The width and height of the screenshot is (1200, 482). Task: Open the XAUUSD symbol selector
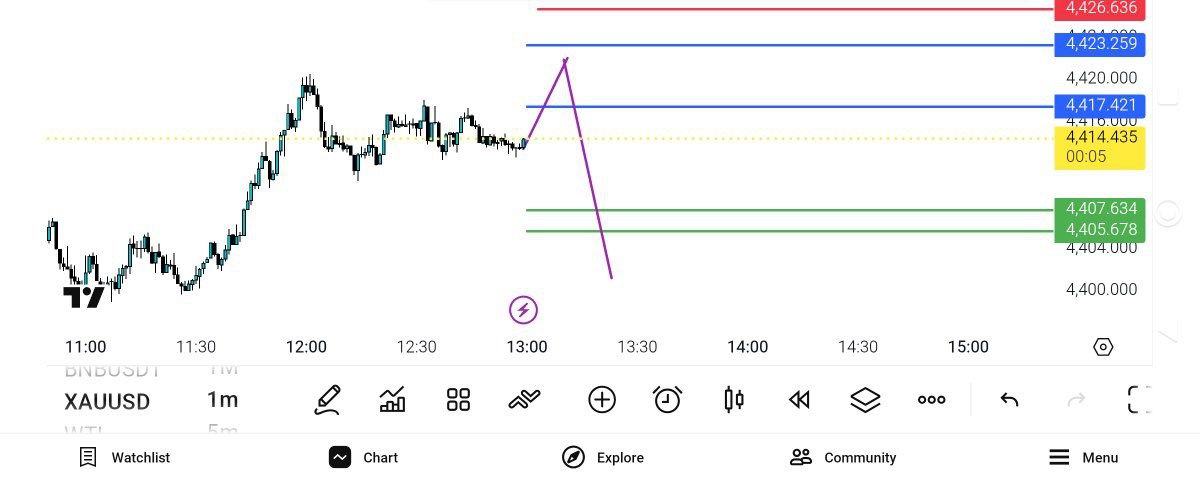pos(107,402)
